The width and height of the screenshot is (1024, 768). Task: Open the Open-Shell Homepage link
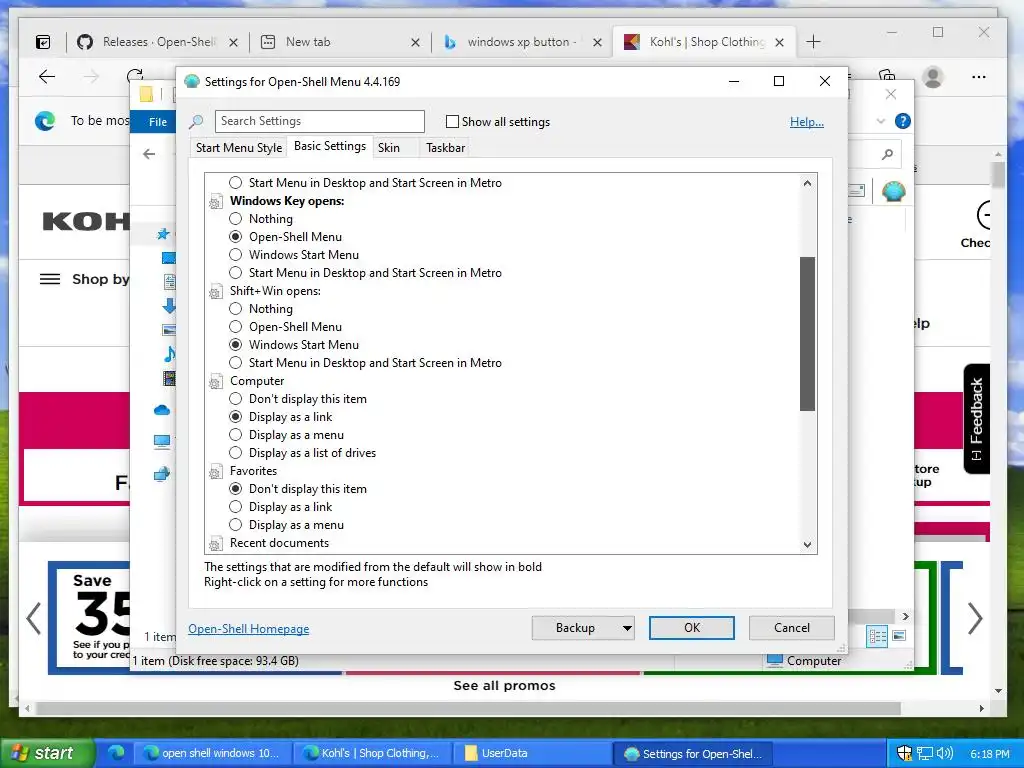(x=249, y=629)
